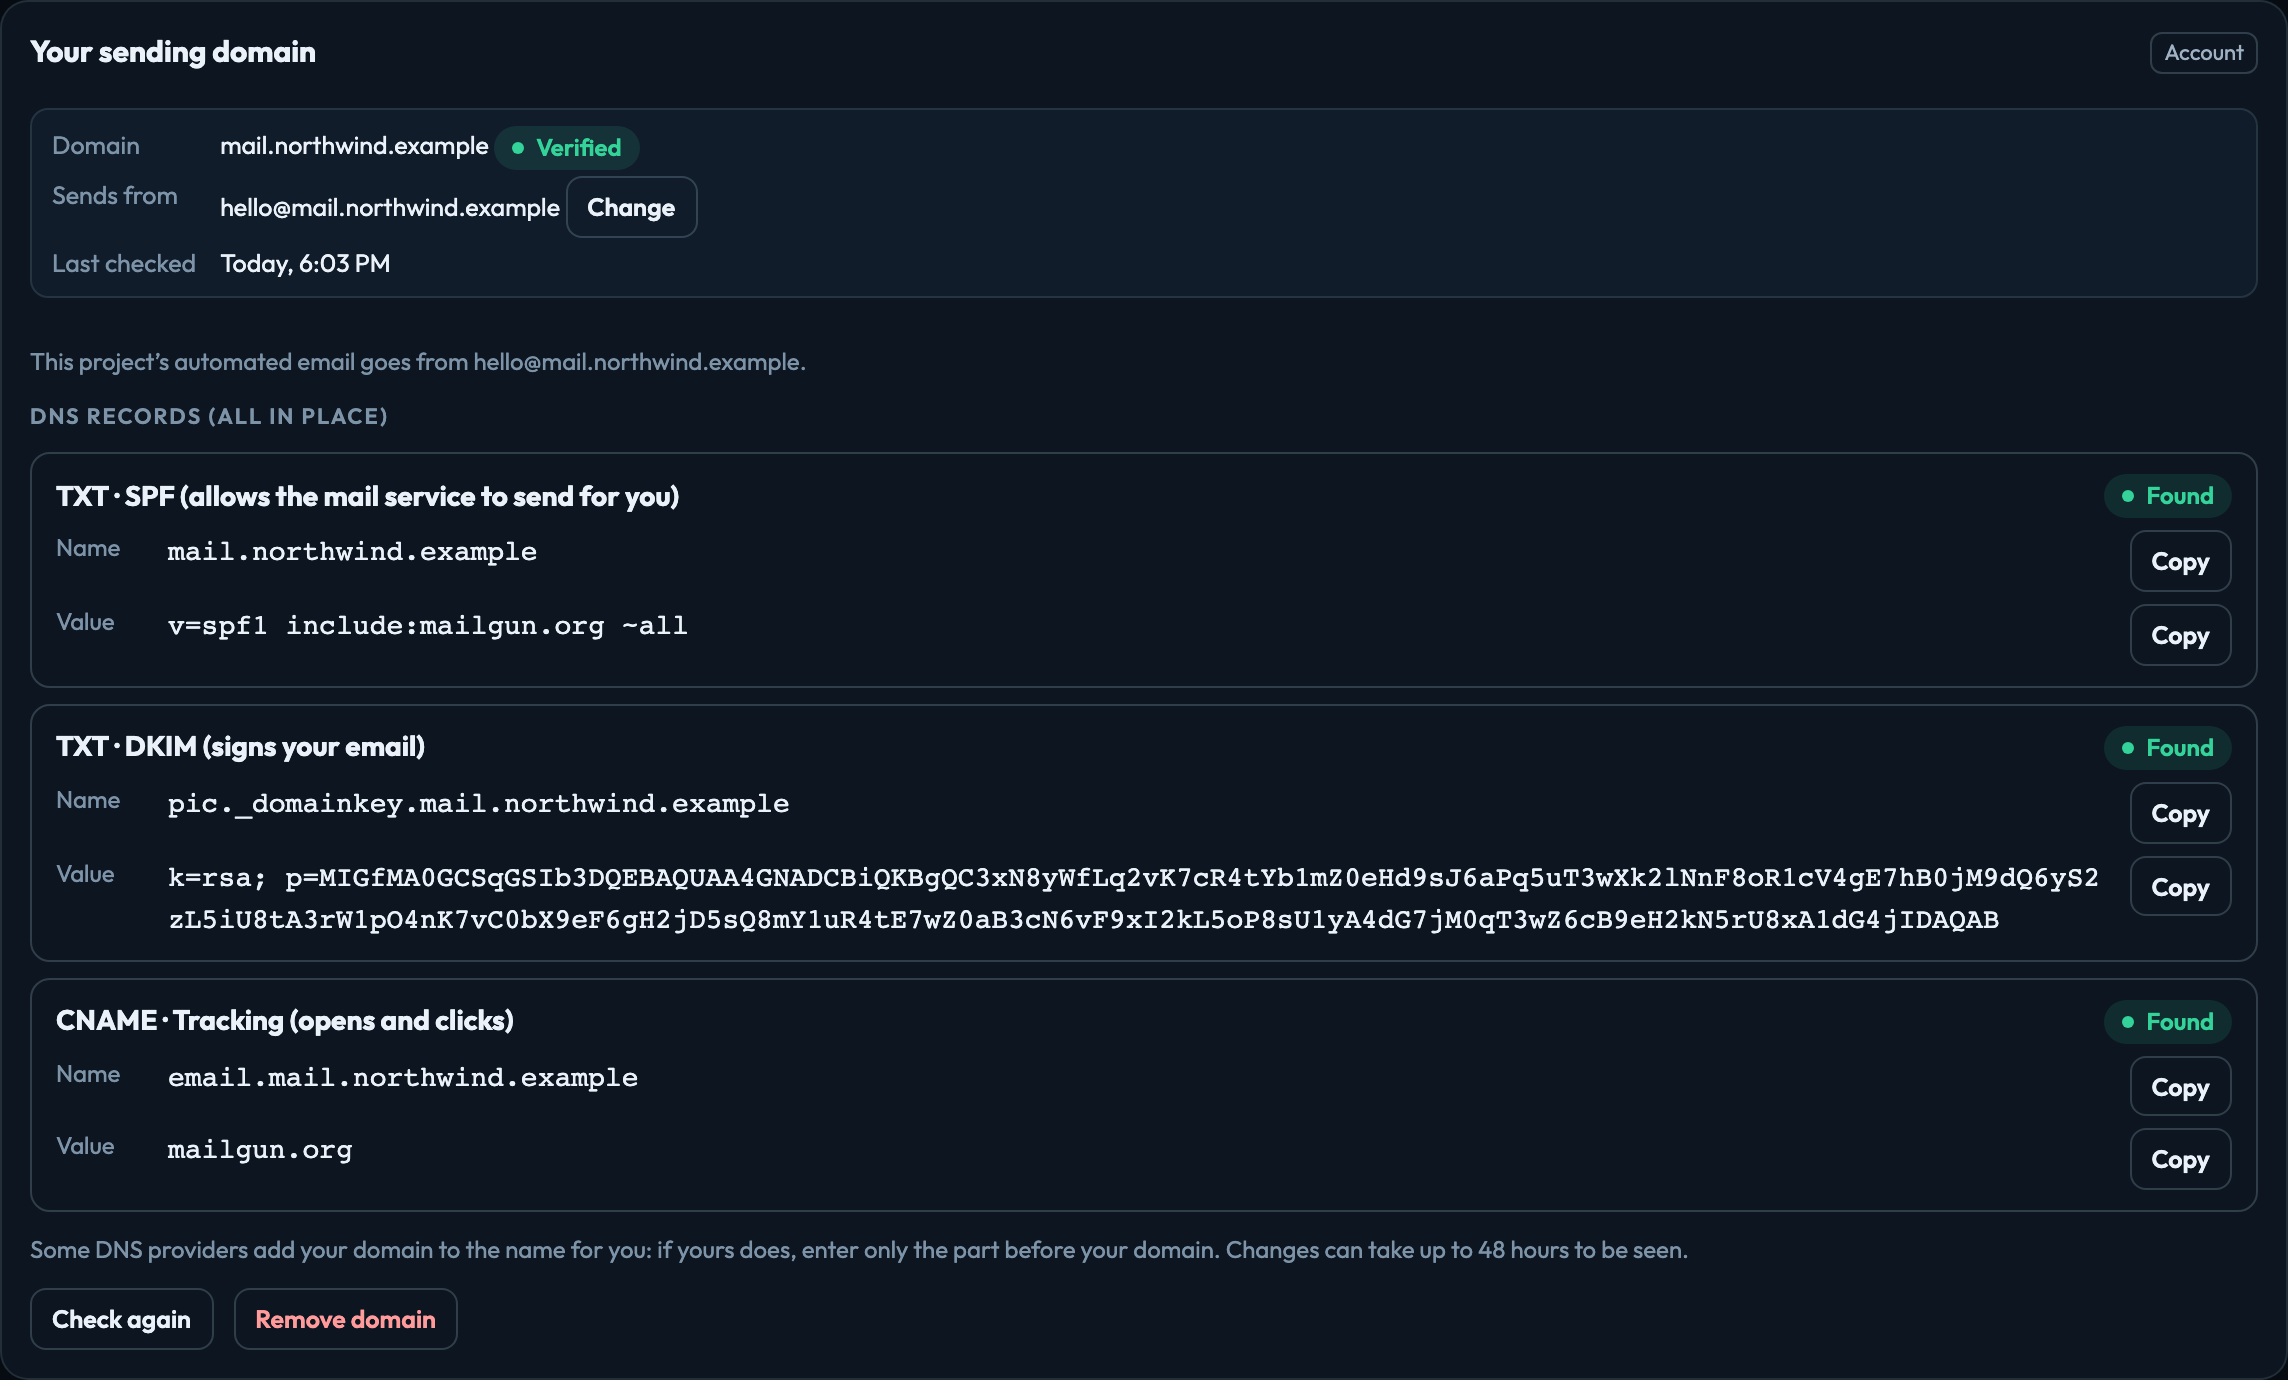Click the Found badge on the SPF record
Image resolution: width=2288 pixels, height=1380 pixels.
tap(2168, 496)
